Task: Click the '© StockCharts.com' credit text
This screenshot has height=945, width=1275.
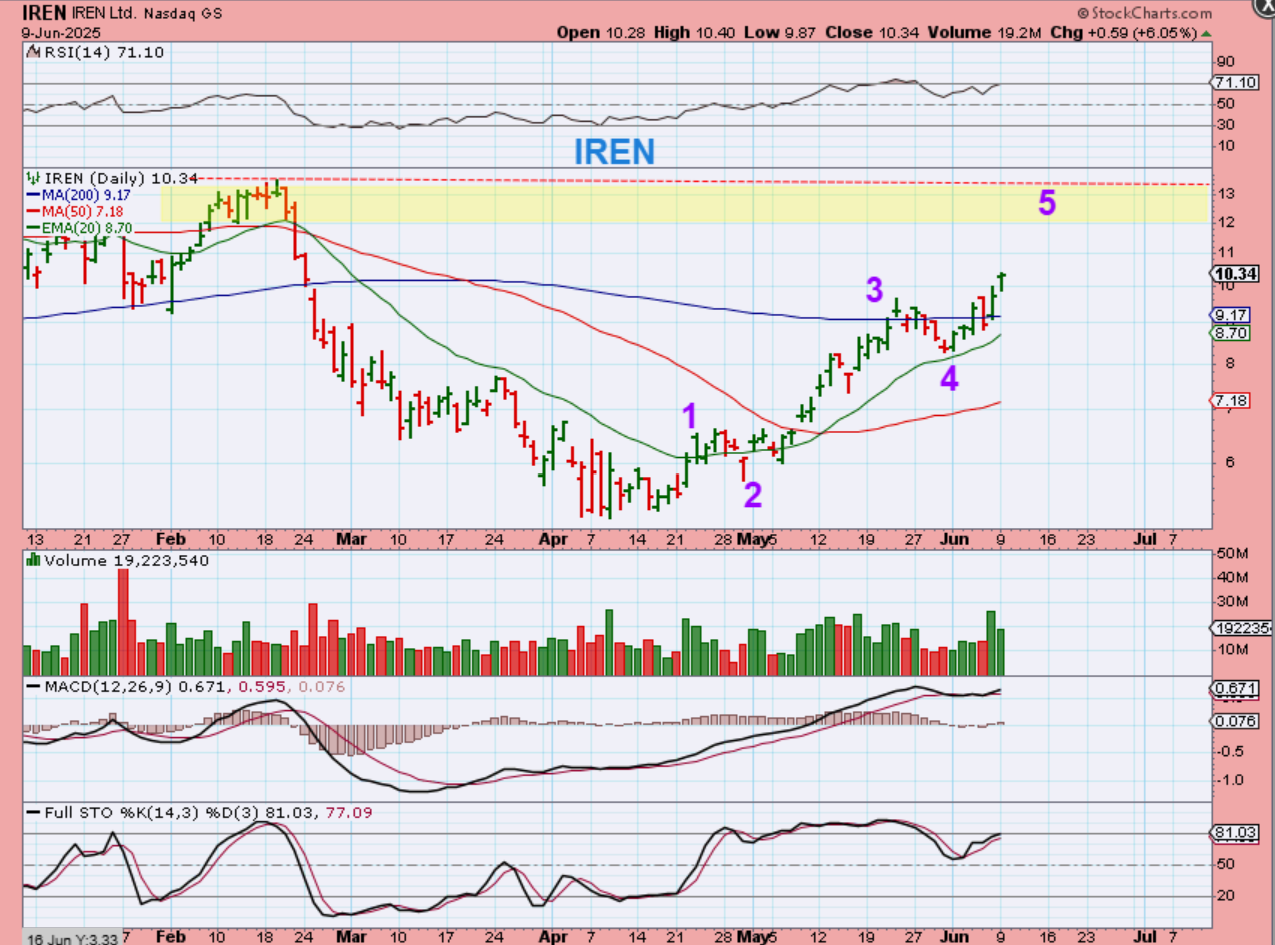Action: 1144,13
